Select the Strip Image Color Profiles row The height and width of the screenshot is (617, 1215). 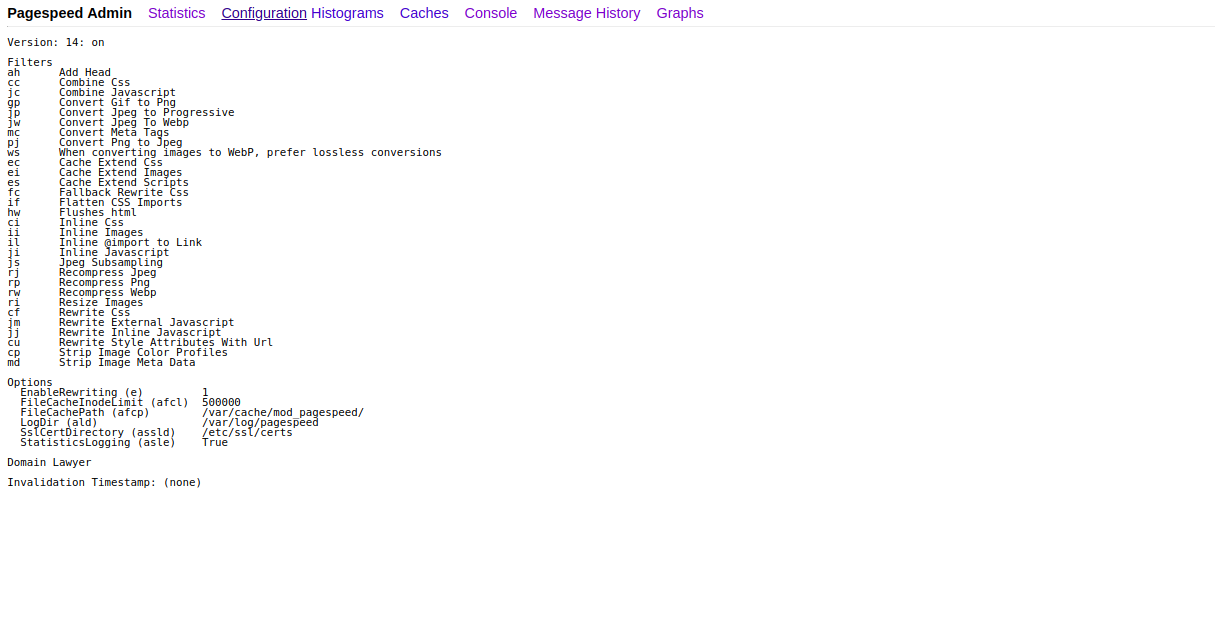[118, 352]
